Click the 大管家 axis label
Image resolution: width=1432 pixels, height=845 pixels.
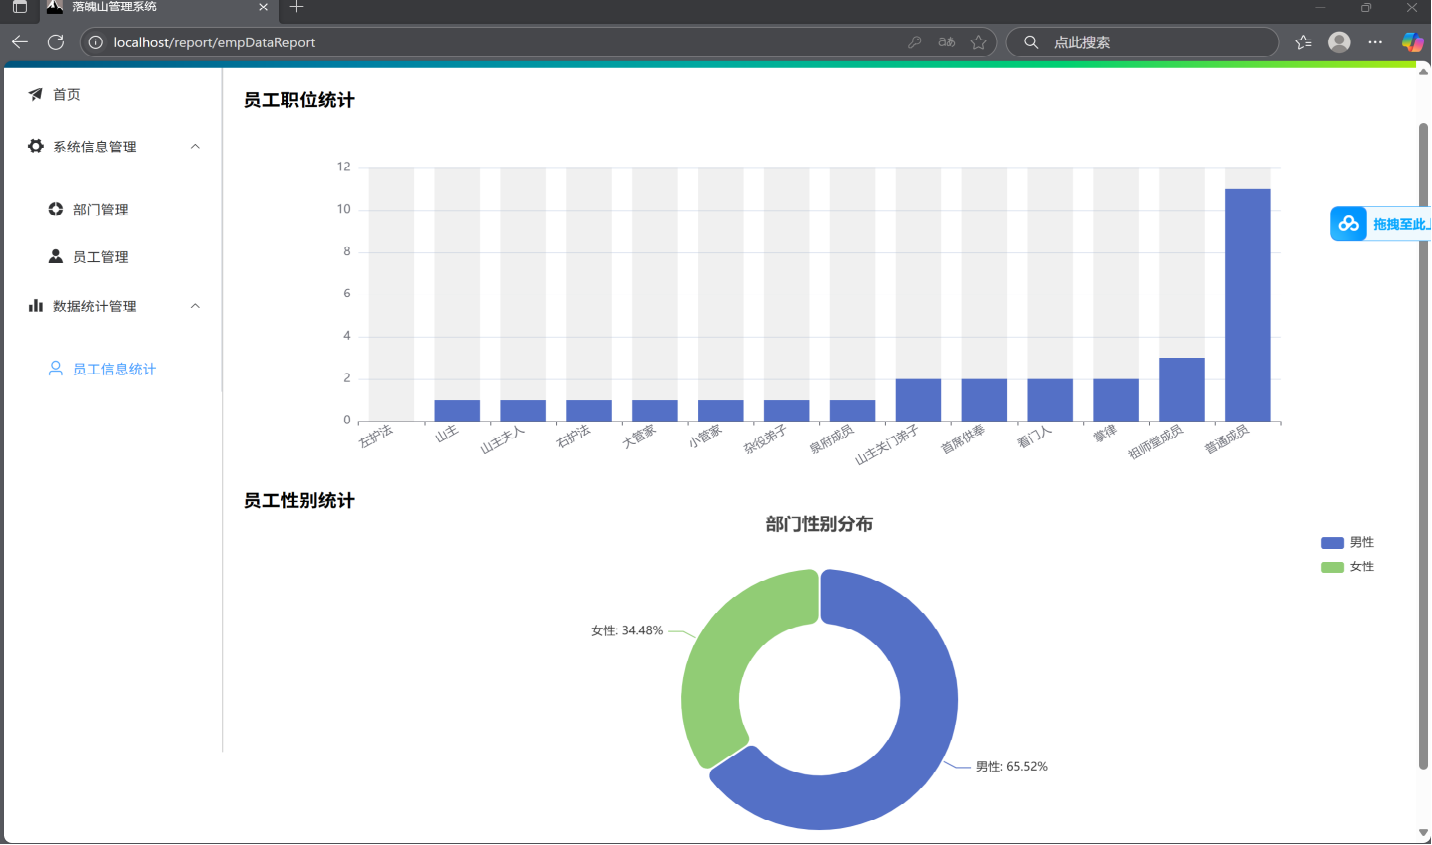point(639,436)
